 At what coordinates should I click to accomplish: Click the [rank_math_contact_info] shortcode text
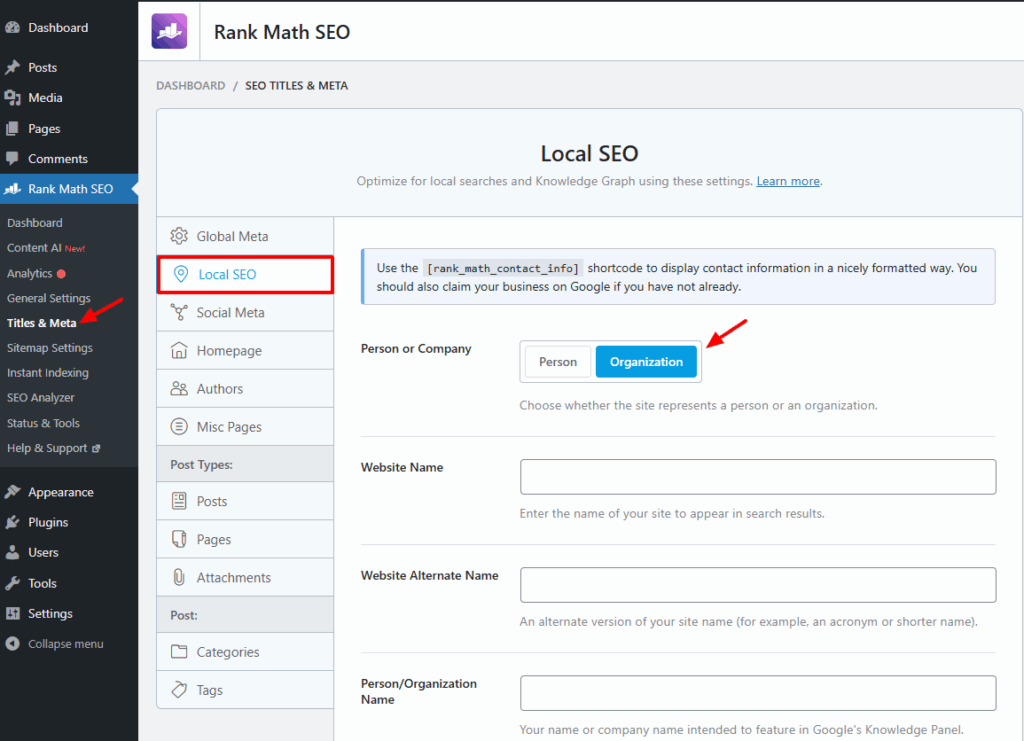coord(503,268)
